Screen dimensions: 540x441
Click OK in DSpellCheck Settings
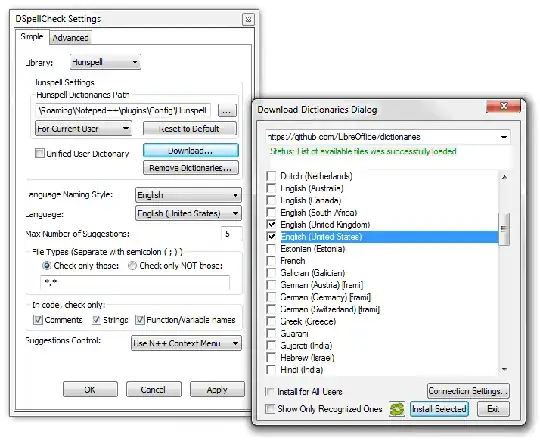point(90,389)
